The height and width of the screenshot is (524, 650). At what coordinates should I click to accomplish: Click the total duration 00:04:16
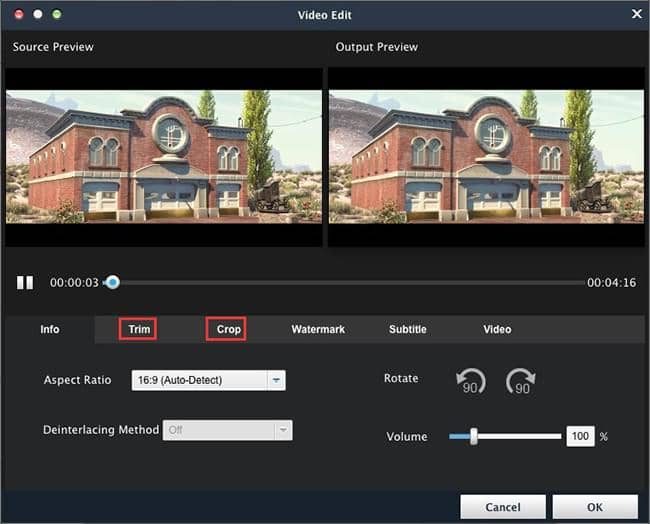(611, 283)
